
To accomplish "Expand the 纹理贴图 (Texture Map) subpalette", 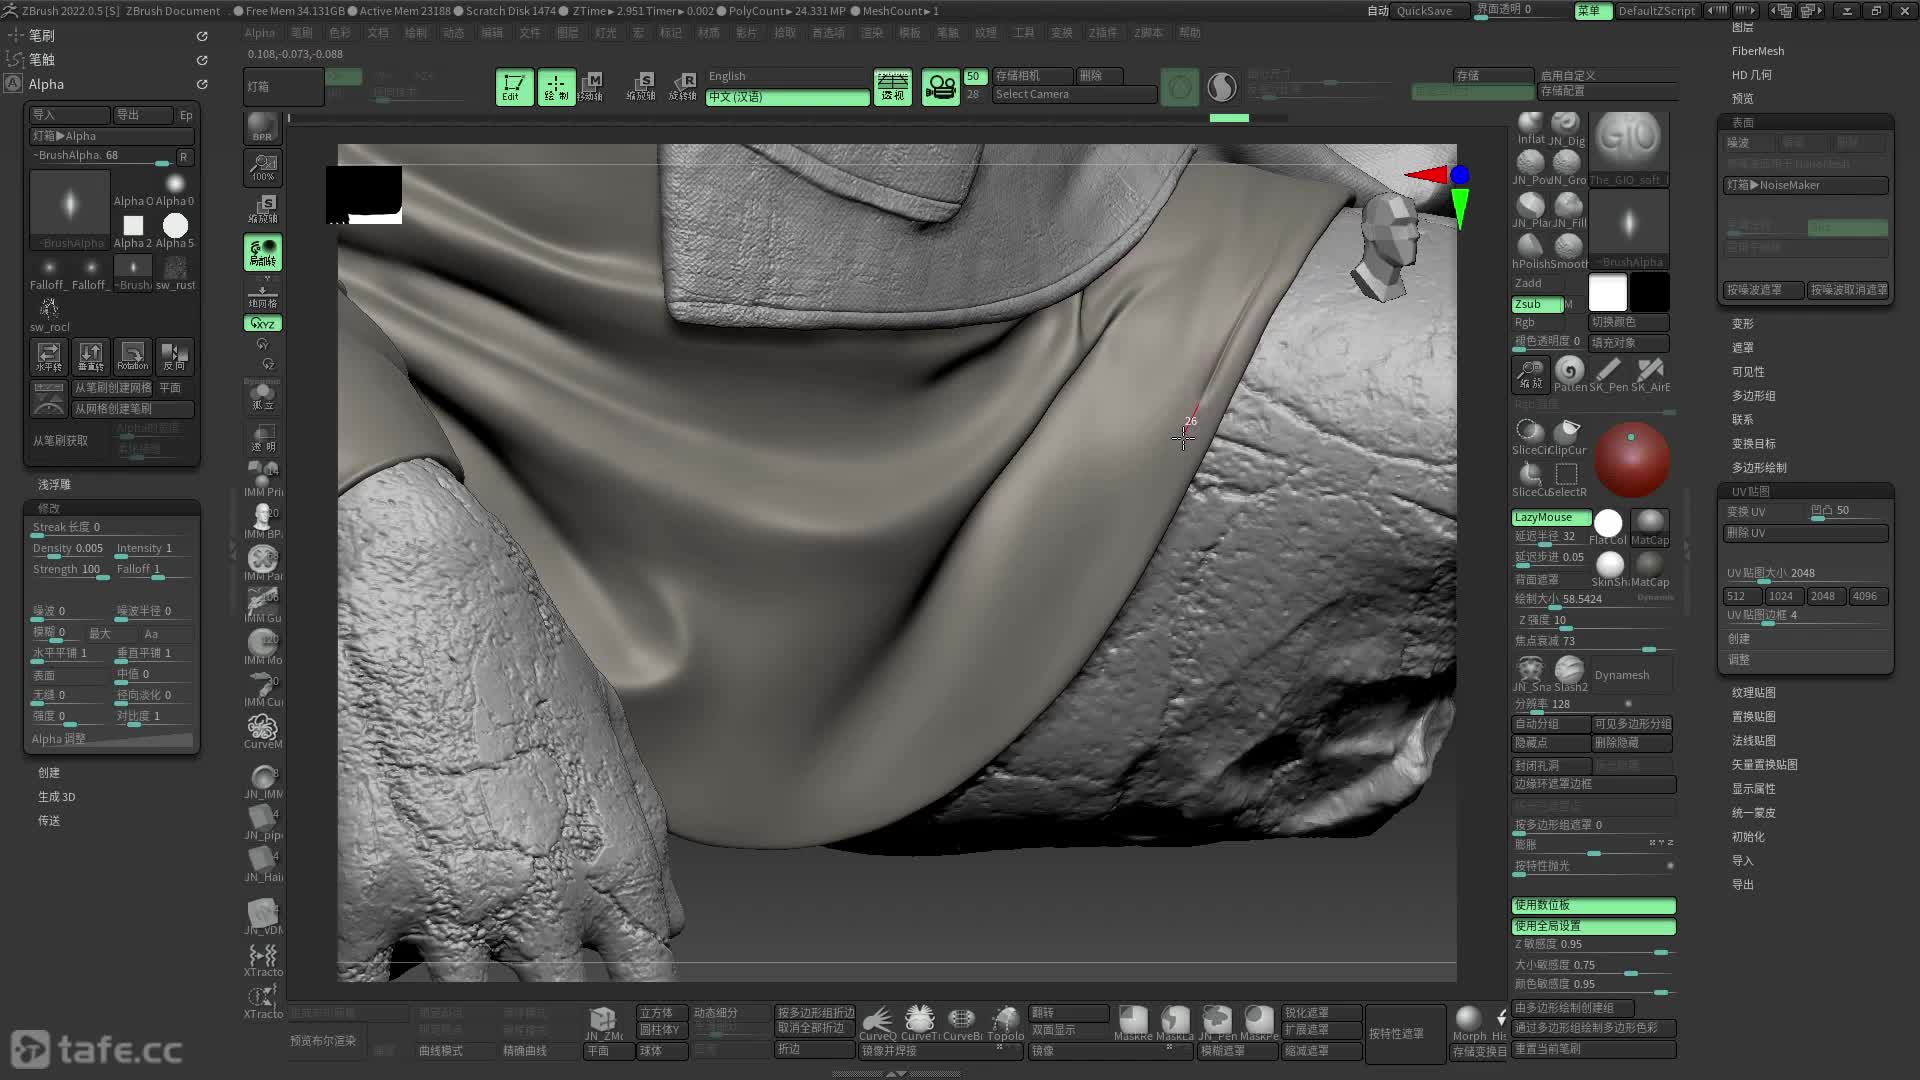I will coord(1754,693).
